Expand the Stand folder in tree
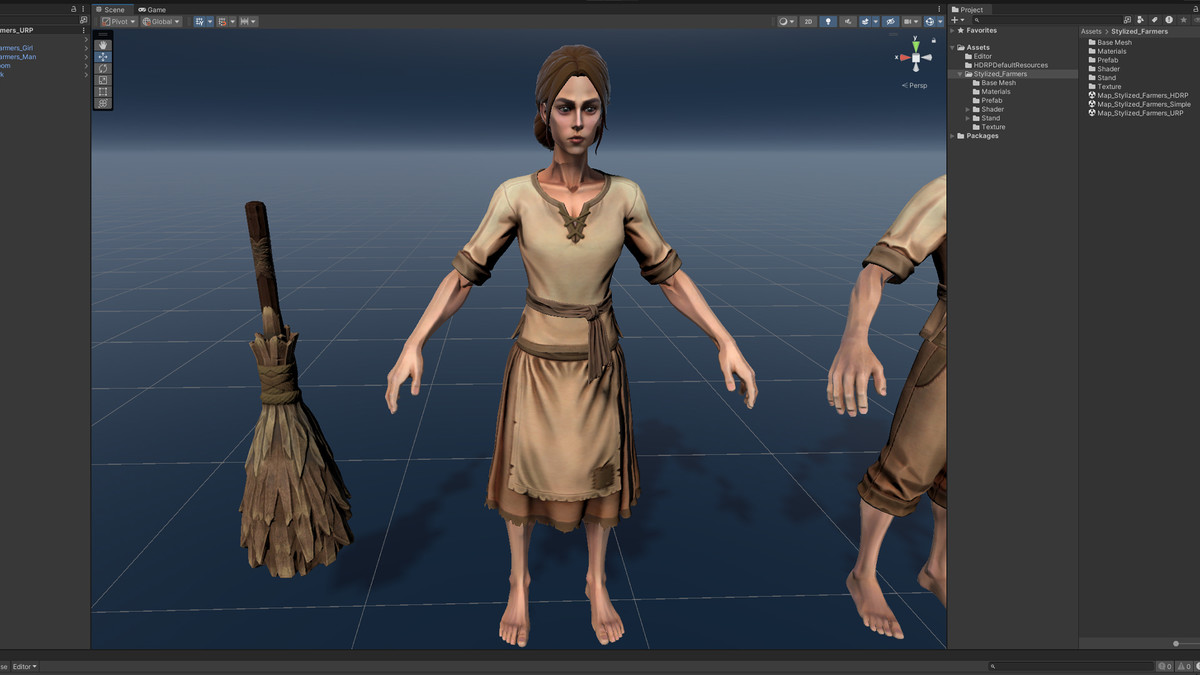 tap(968, 118)
